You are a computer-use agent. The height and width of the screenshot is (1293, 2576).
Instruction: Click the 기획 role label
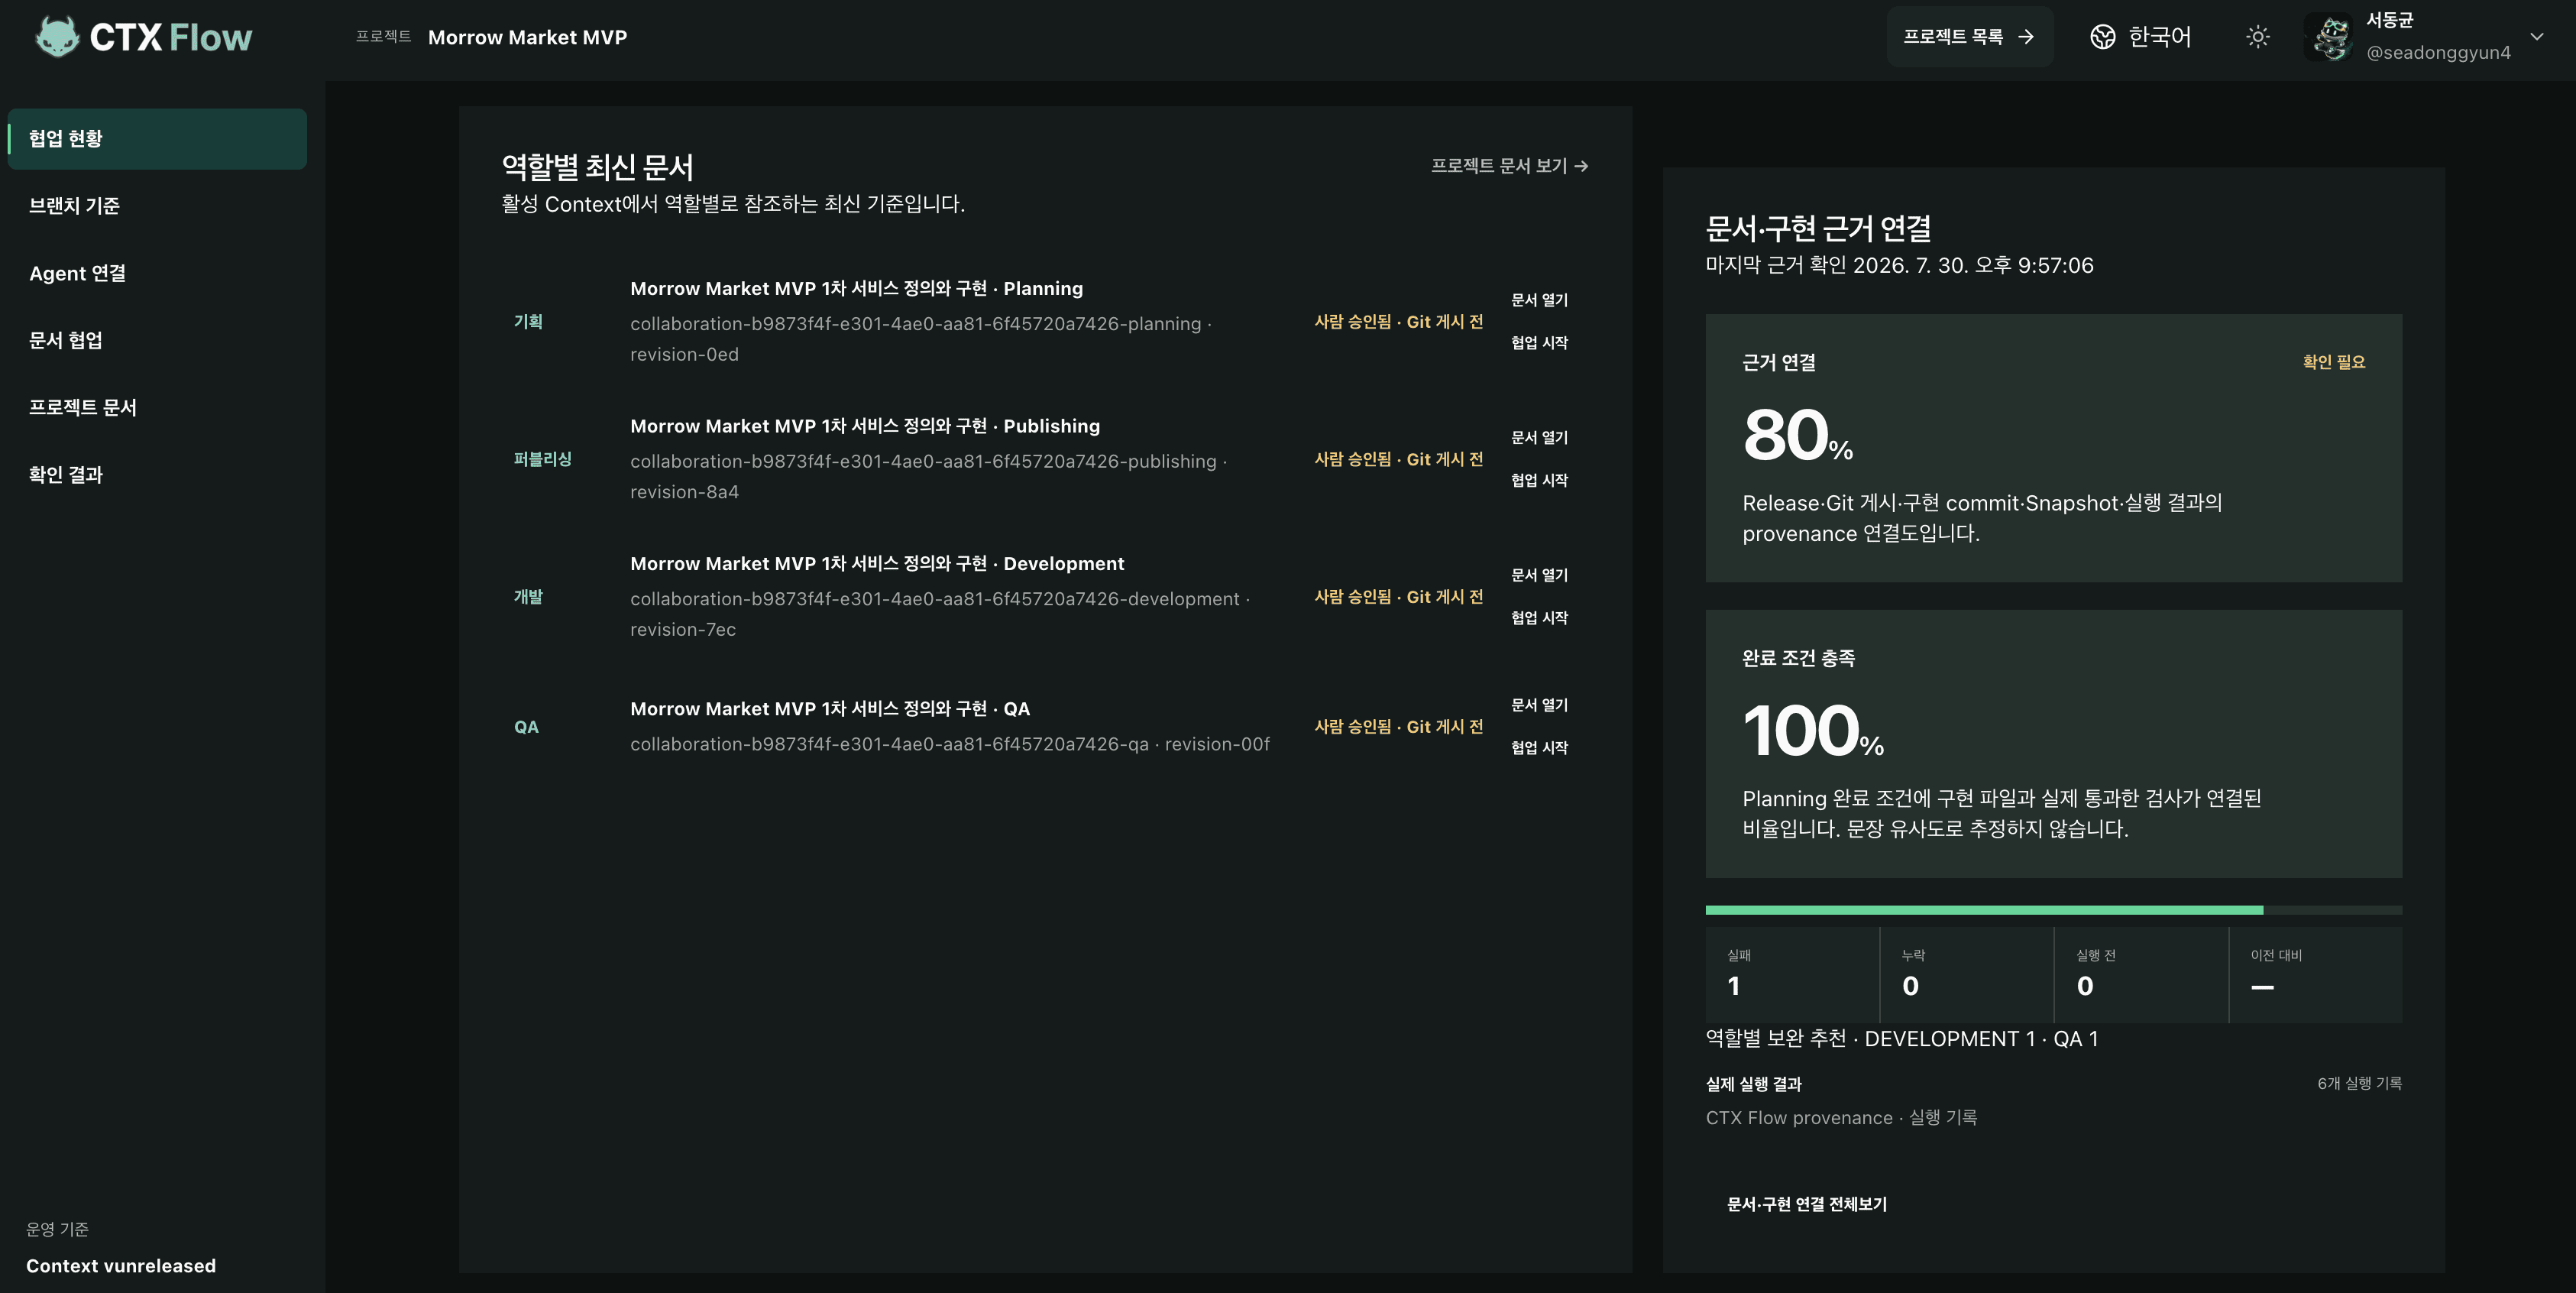[528, 322]
